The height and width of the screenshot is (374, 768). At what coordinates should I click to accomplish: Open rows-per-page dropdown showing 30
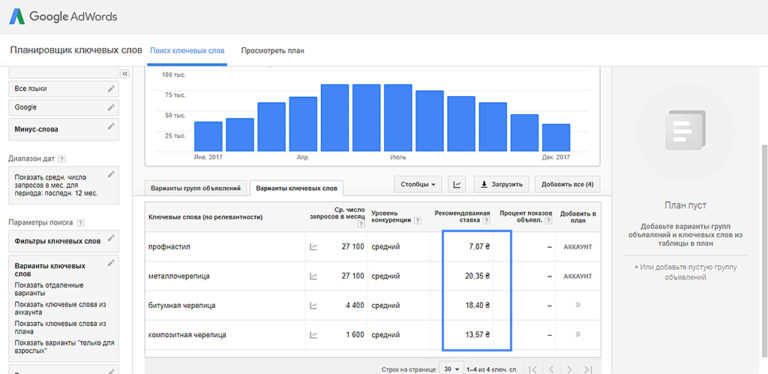[x=452, y=369]
